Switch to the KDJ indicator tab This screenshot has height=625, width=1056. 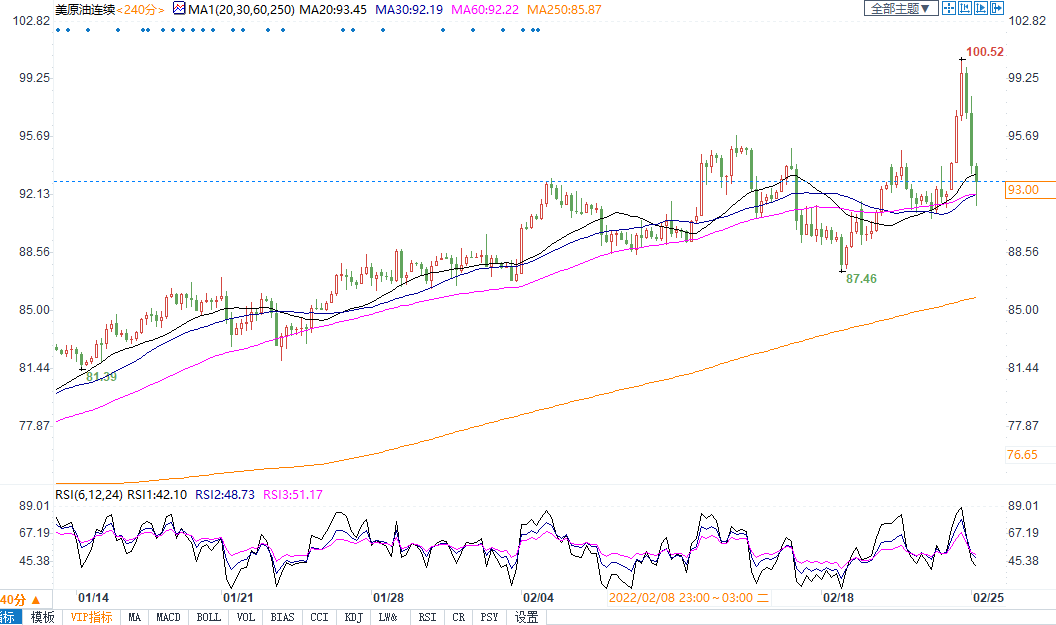click(x=353, y=617)
